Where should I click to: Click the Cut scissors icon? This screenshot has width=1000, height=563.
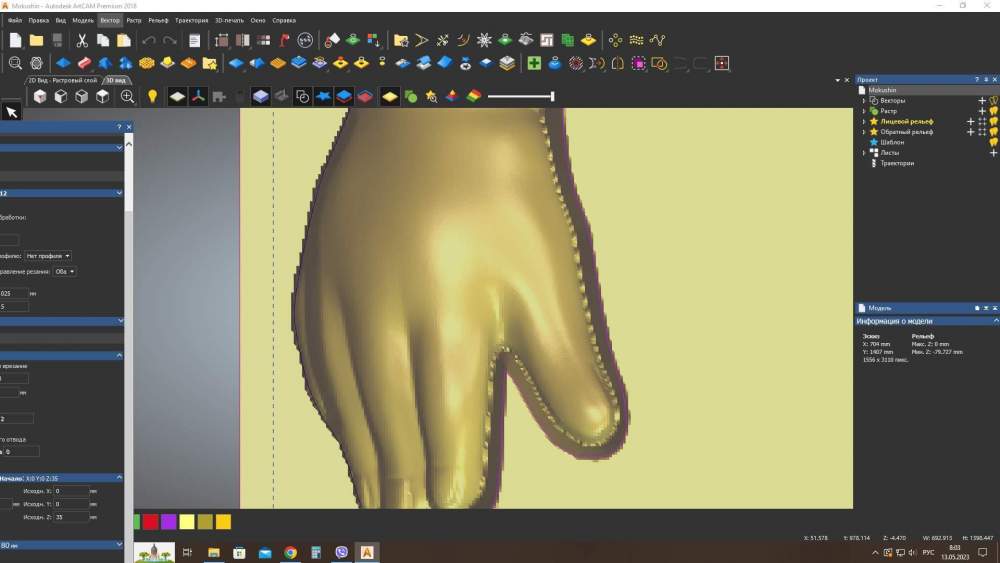82,41
